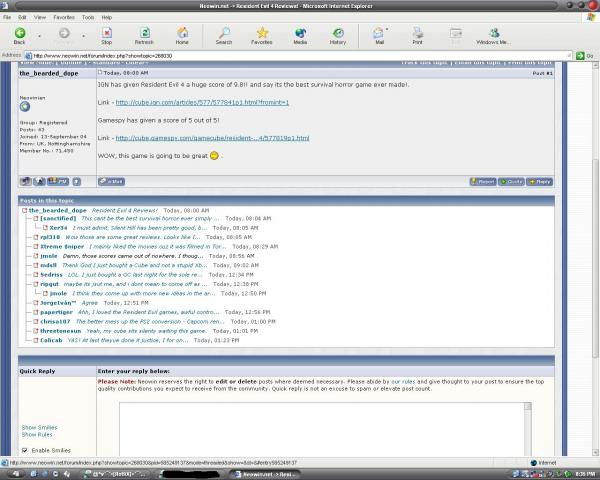Click the page vertical scrollbar thumb
600x480 pixels.
(x=595, y=258)
